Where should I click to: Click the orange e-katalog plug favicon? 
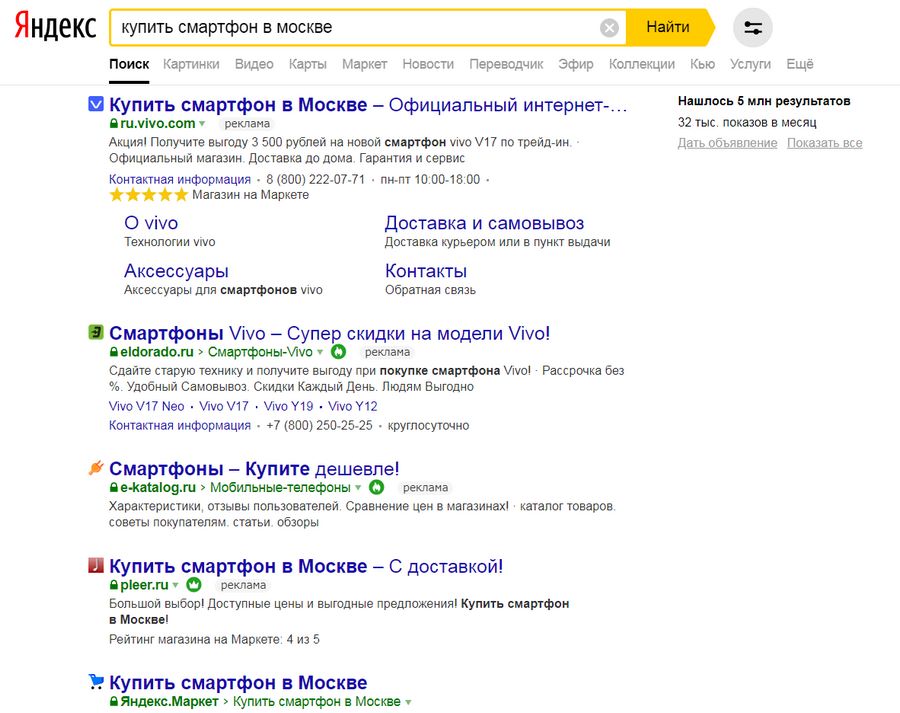pos(96,468)
